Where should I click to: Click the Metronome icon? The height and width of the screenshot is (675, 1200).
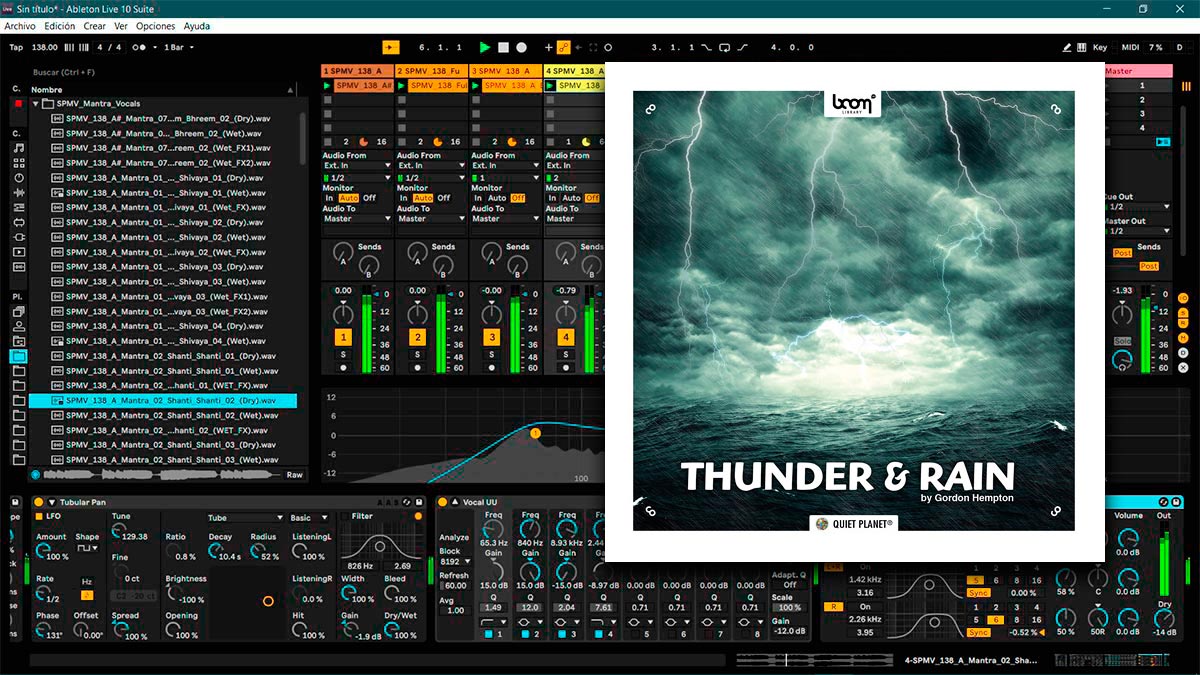pos(142,47)
